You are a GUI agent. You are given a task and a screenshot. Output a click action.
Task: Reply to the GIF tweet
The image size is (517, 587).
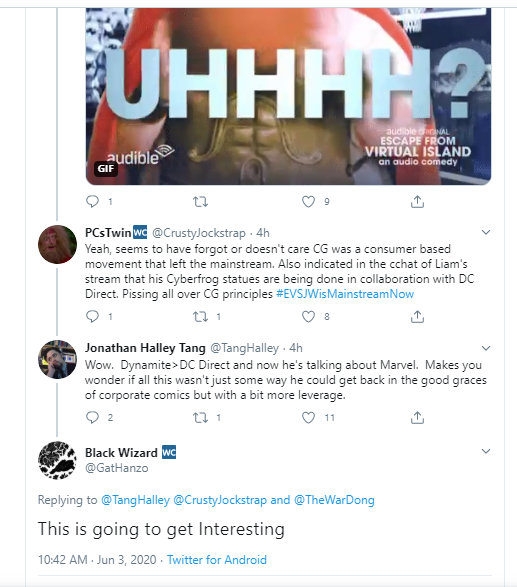tap(92, 201)
